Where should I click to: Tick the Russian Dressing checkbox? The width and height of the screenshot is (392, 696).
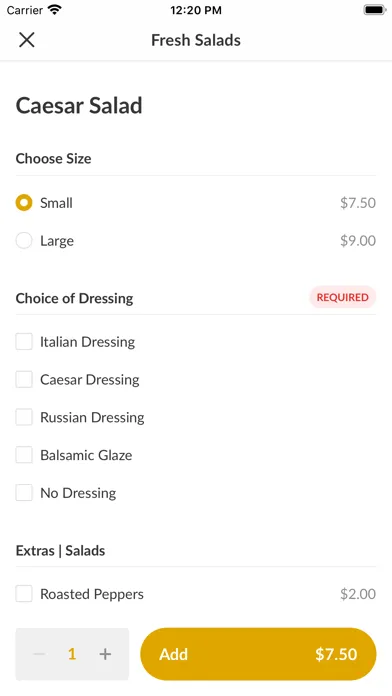pos(24,417)
